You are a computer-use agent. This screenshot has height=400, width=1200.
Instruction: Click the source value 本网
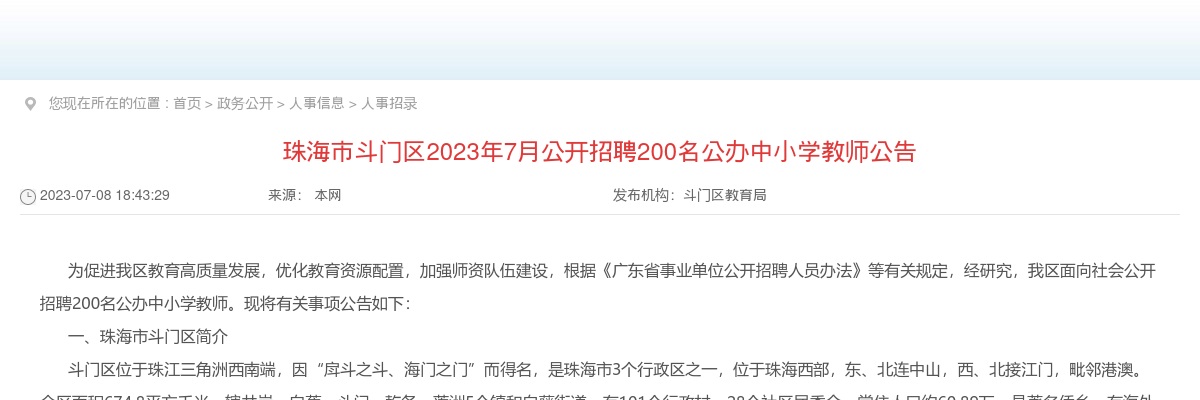pyautogui.click(x=328, y=195)
